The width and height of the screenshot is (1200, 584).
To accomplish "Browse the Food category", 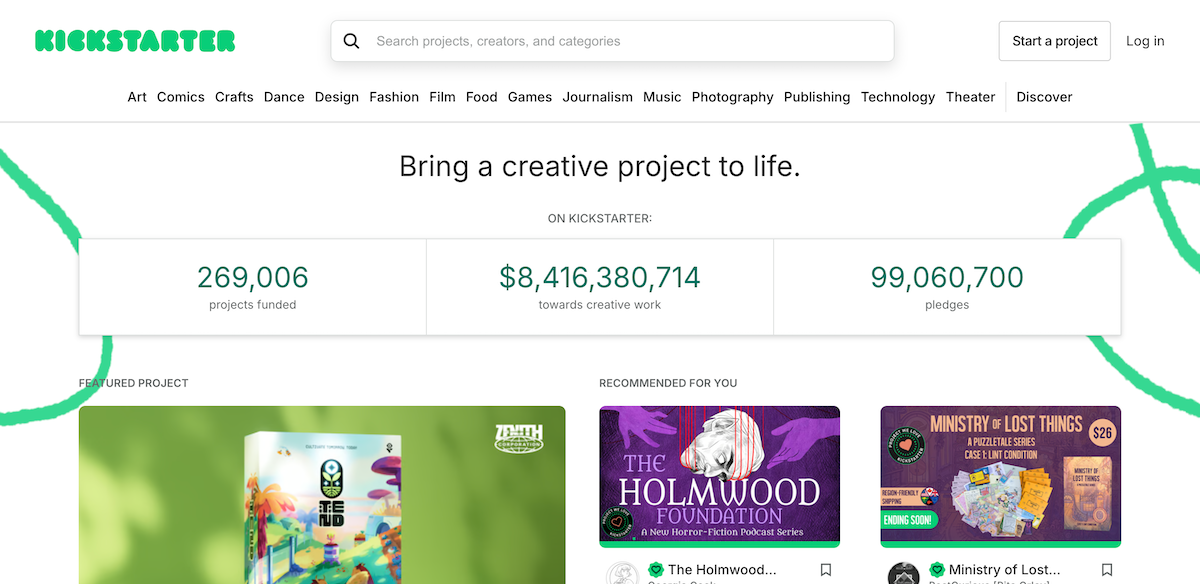I will [481, 97].
